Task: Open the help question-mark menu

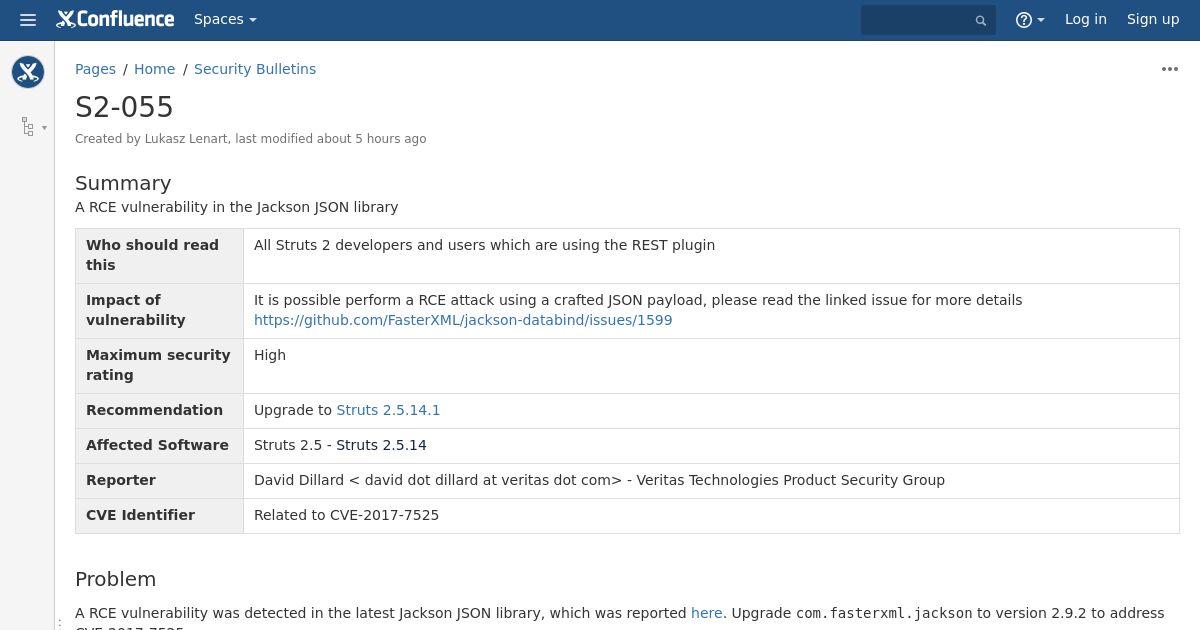Action: [1029, 19]
